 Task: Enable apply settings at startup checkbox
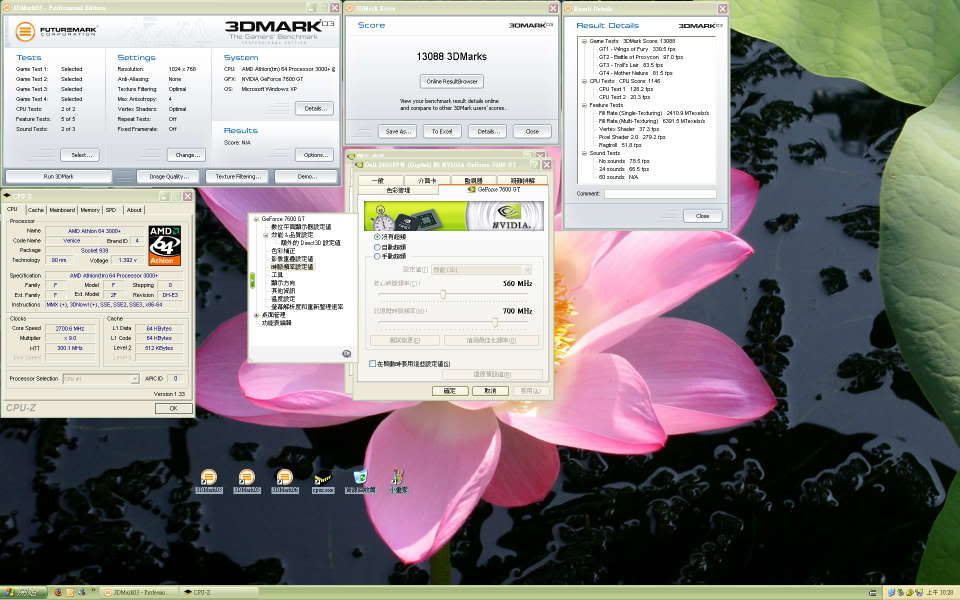click(373, 364)
